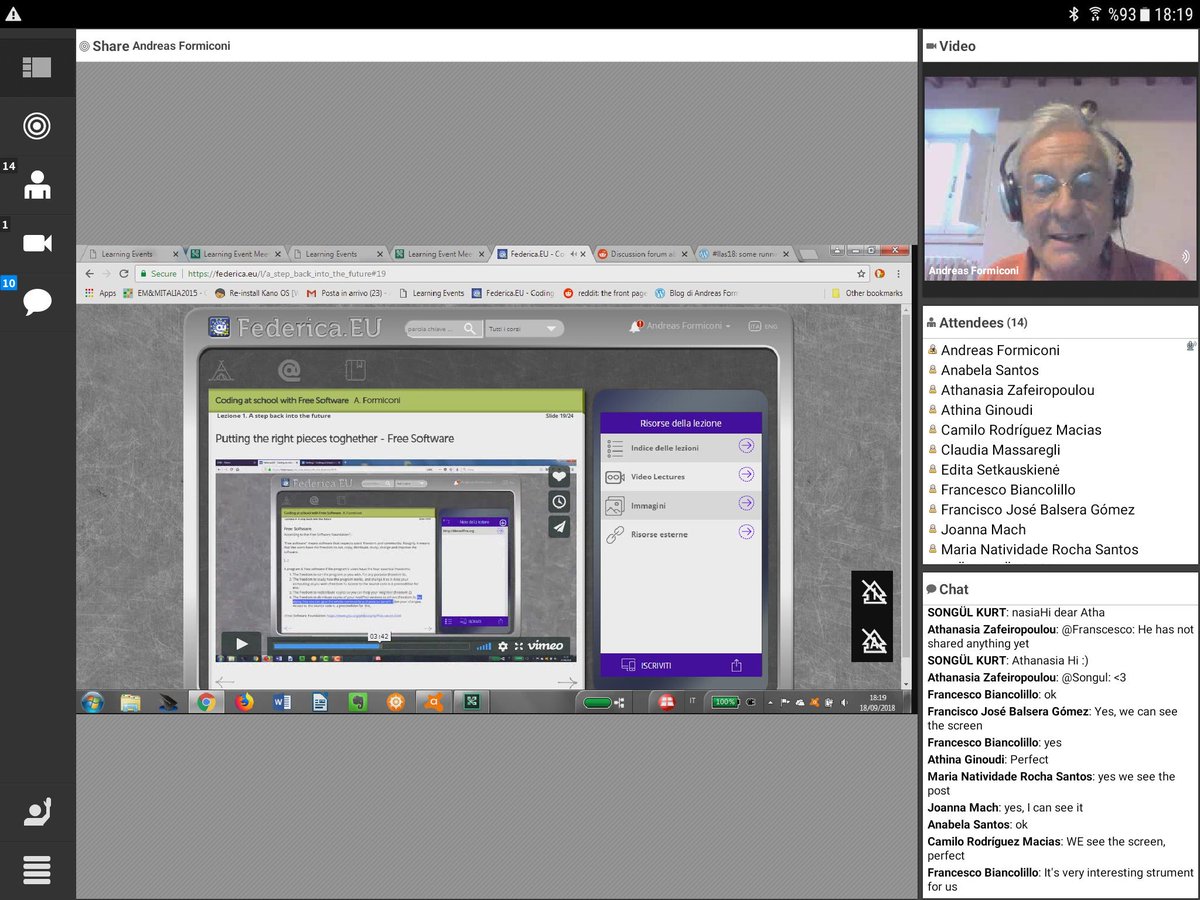The image size is (1200, 900).
Task: Click the Chrome back arrow
Action: pyautogui.click(x=89, y=273)
